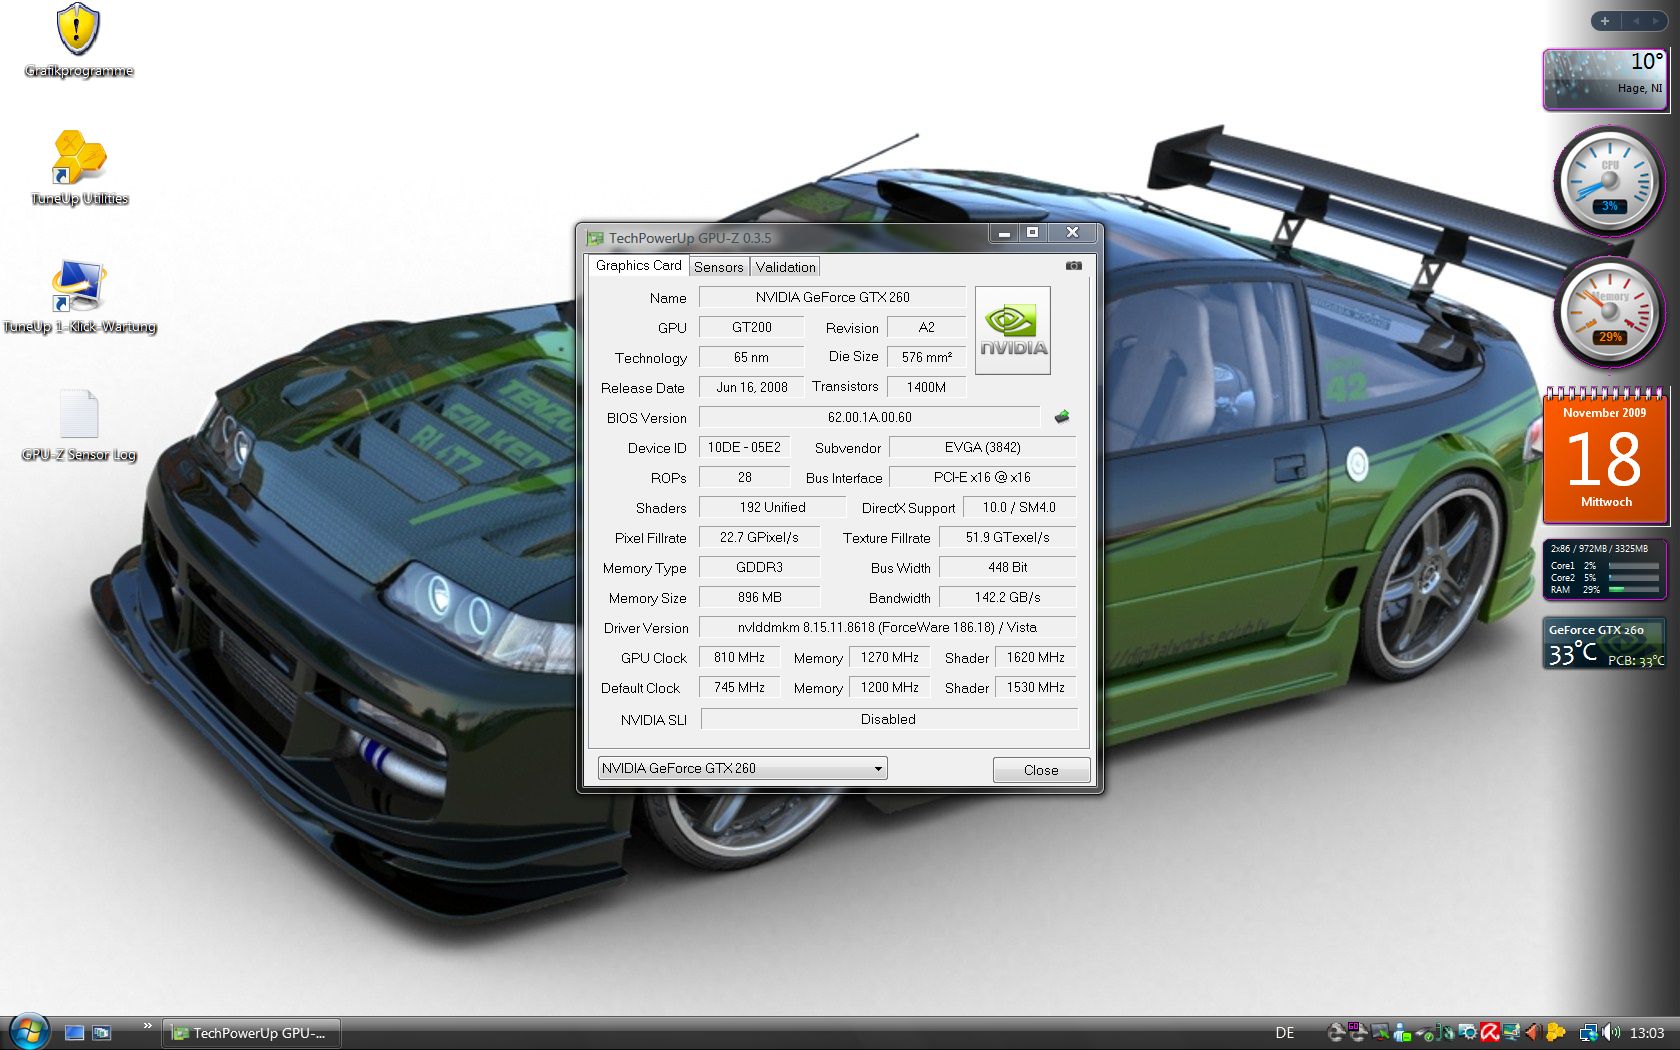The height and width of the screenshot is (1050, 1680).
Task: Click the BIOS Version field 62.00.1A.00.60
Action: 870,417
